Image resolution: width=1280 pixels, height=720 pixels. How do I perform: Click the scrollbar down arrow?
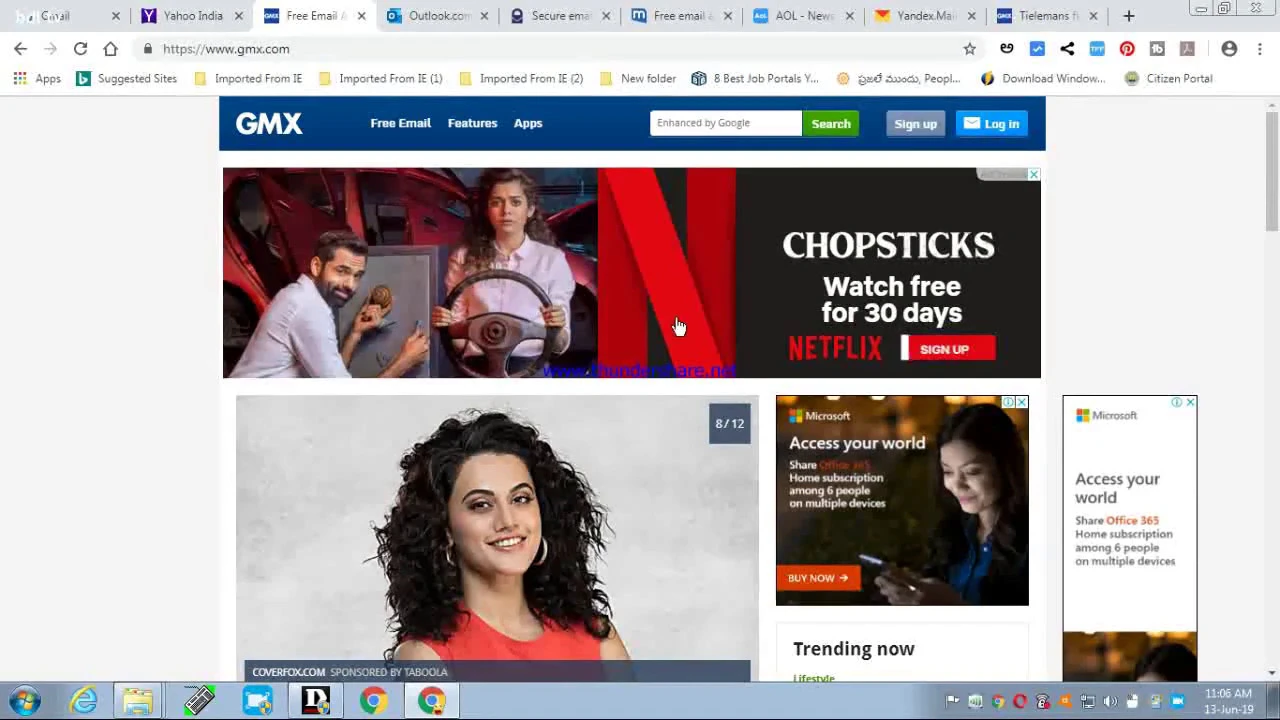[x=1272, y=673]
